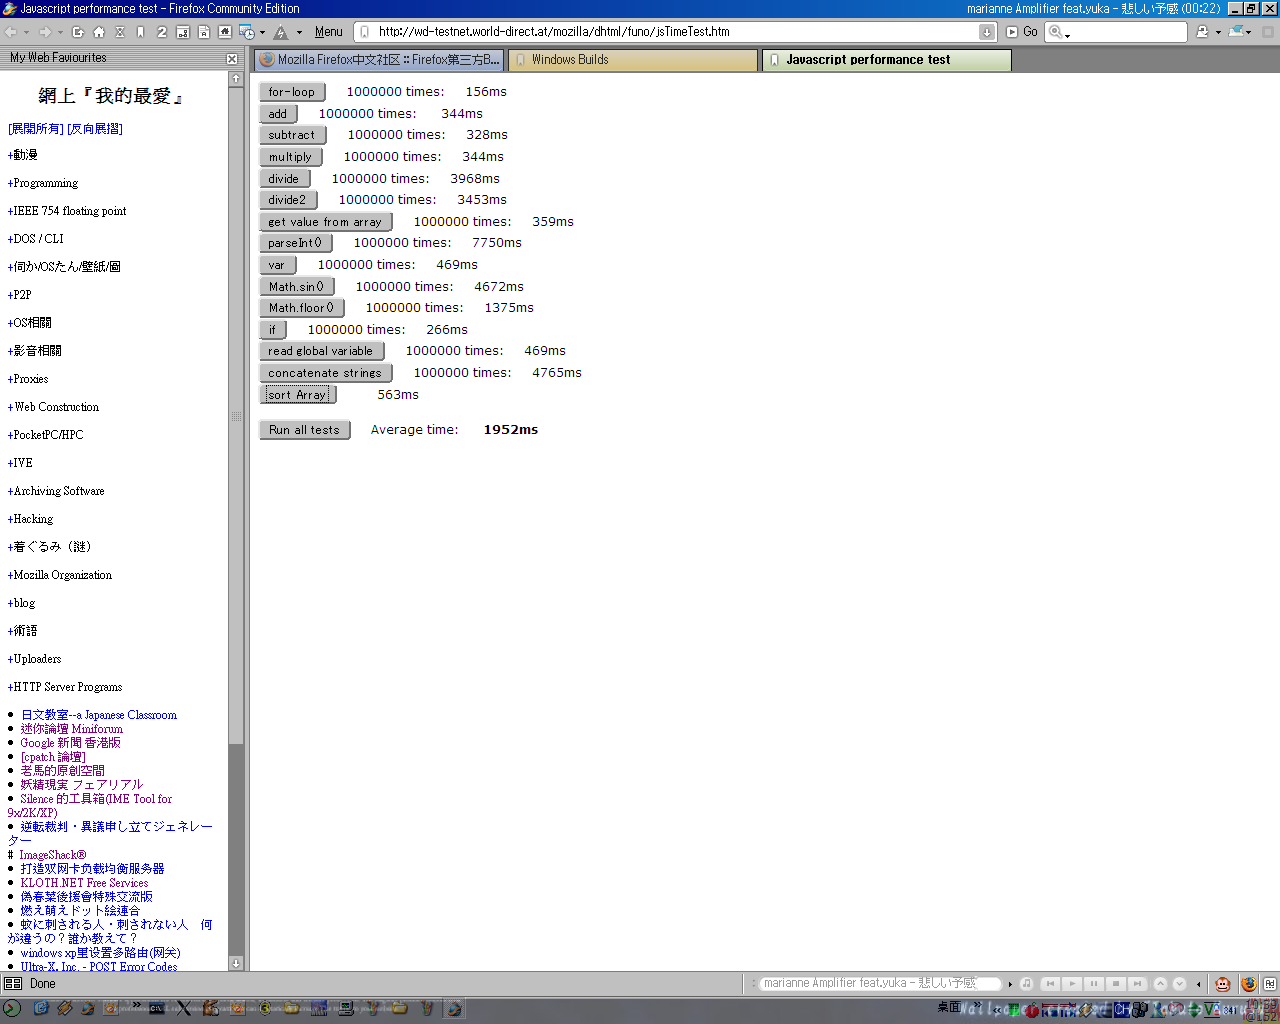Click the hourglass History toolbar icon
The image size is (1280, 1024).
(x=120, y=32)
